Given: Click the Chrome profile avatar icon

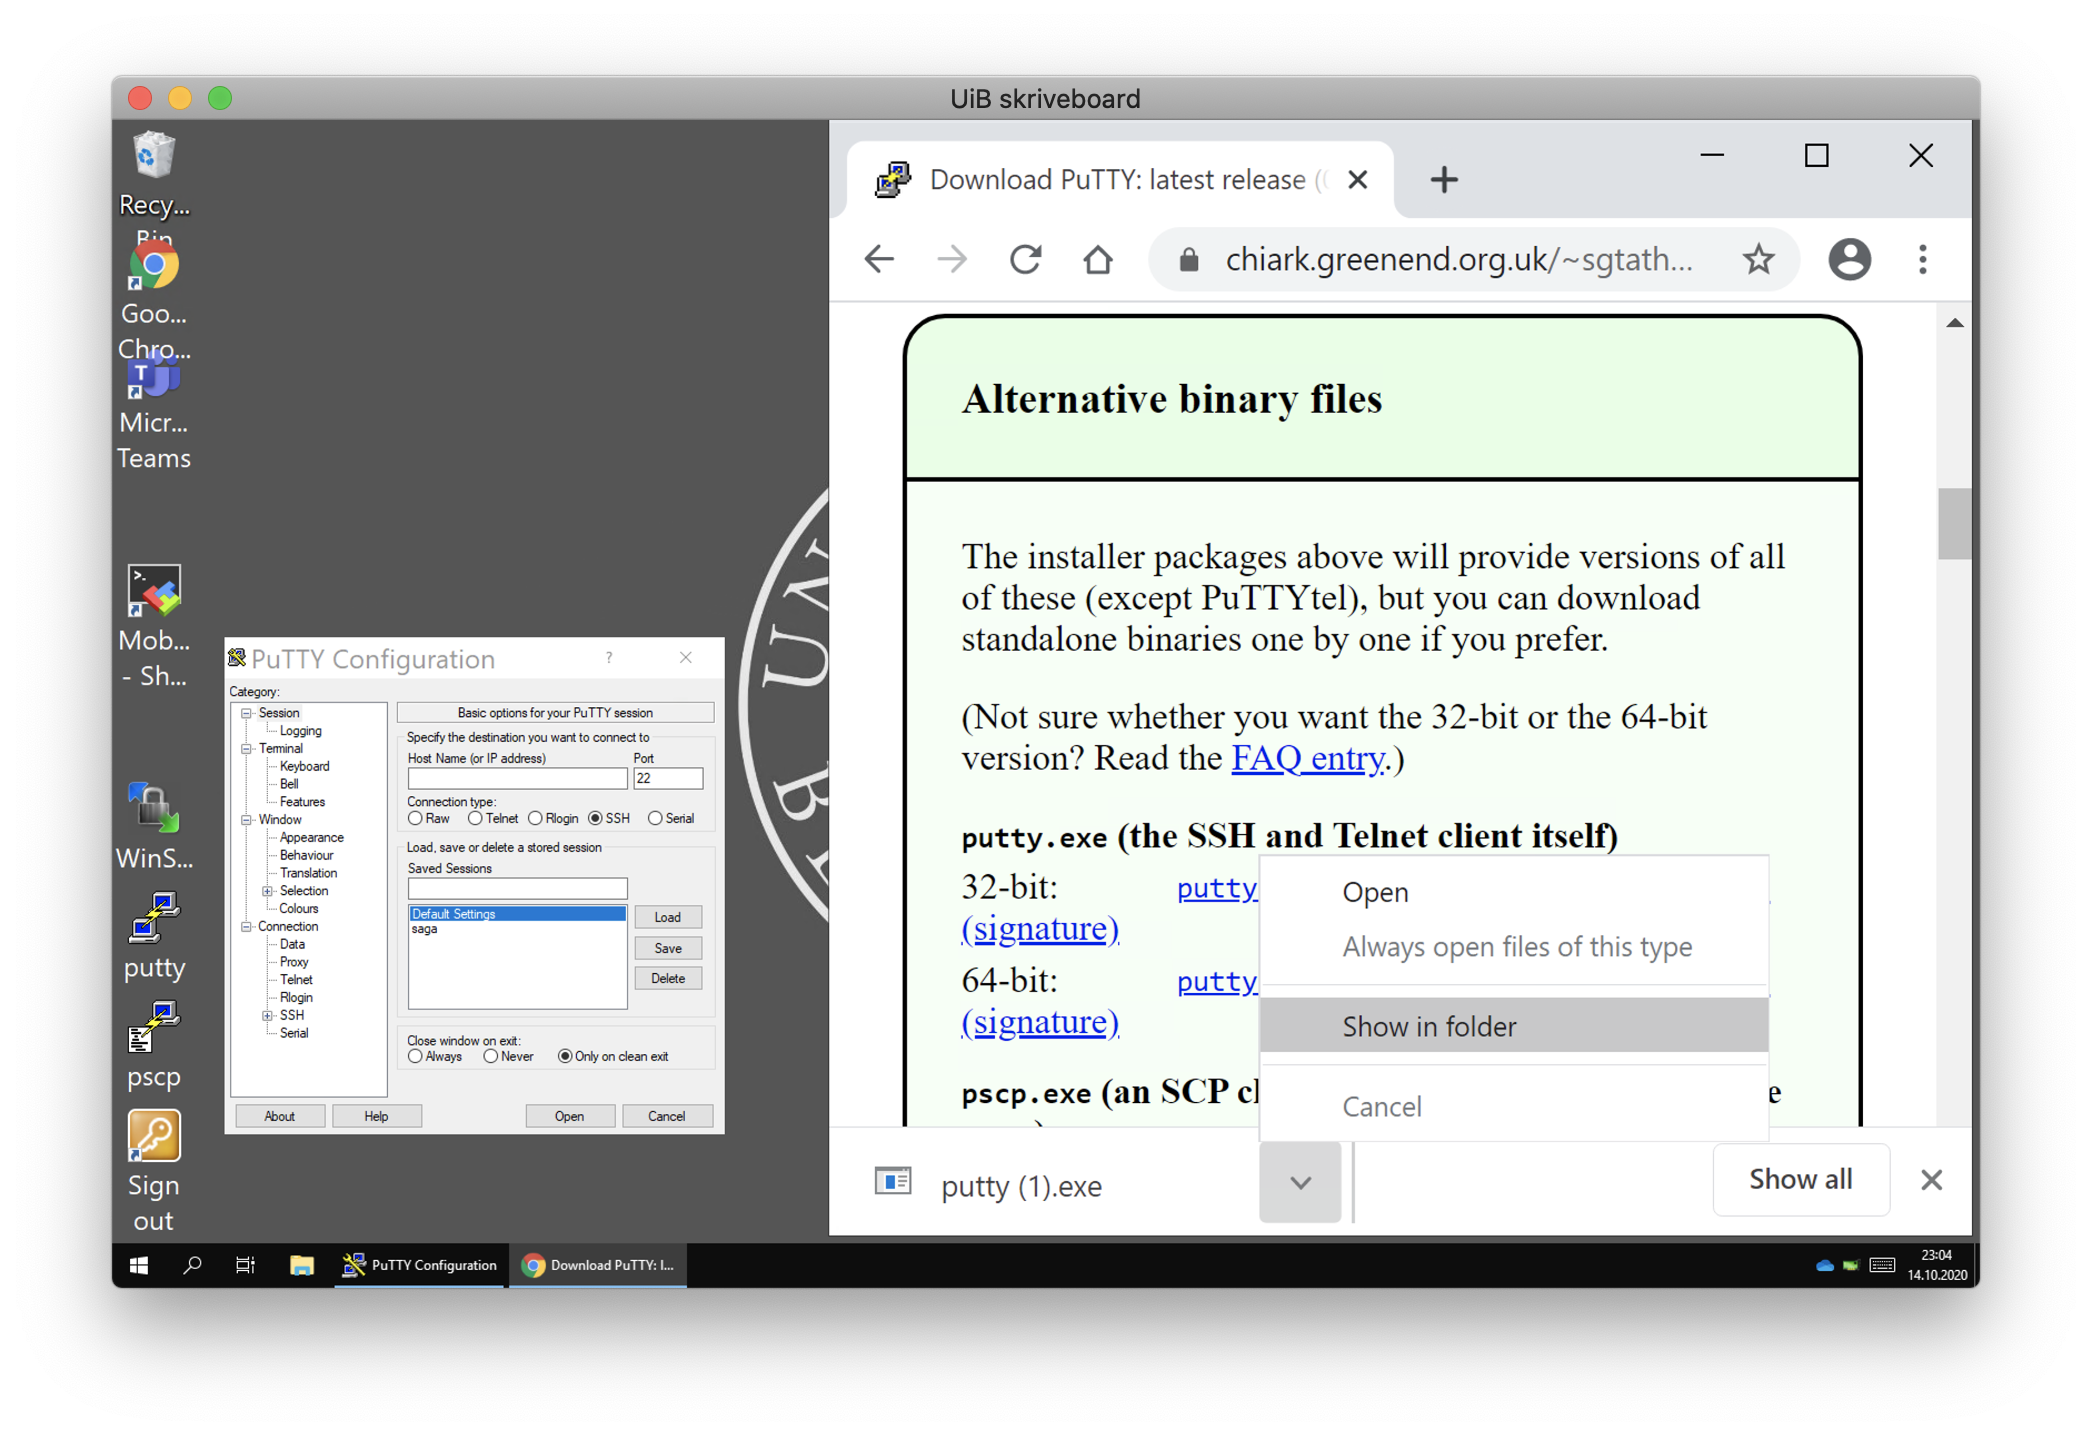Looking at the screenshot, I should (x=1849, y=260).
